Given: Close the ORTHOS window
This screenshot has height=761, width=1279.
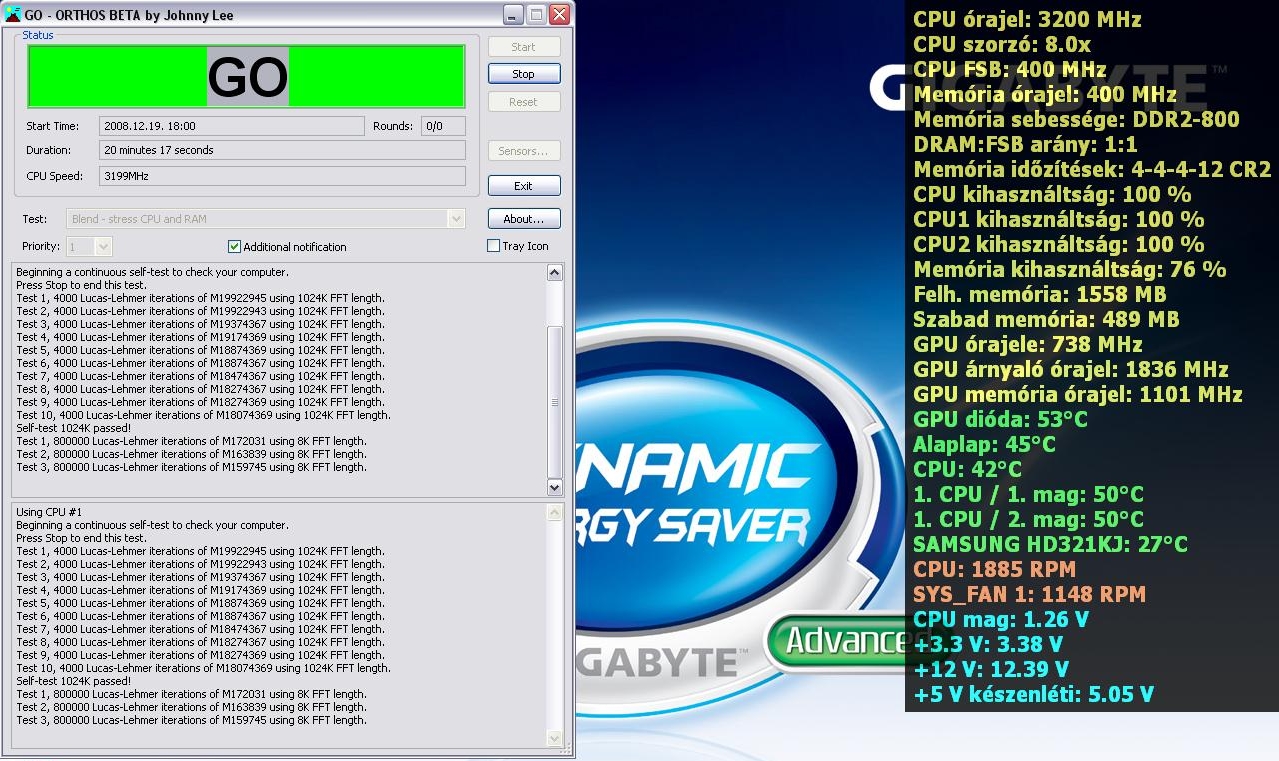Looking at the screenshot, I should pos(559,15).
